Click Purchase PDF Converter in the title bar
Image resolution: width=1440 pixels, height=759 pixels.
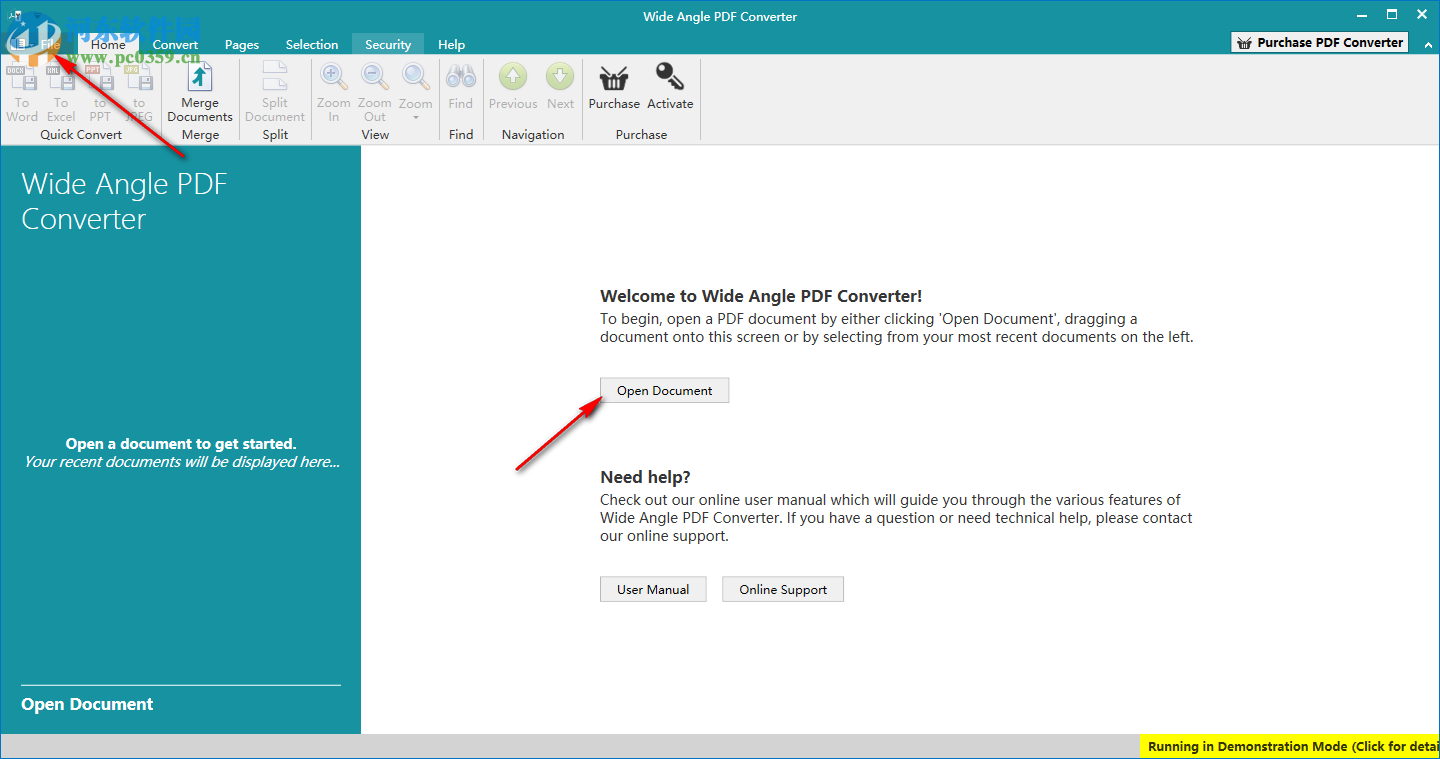click(x=1318, y=42)
